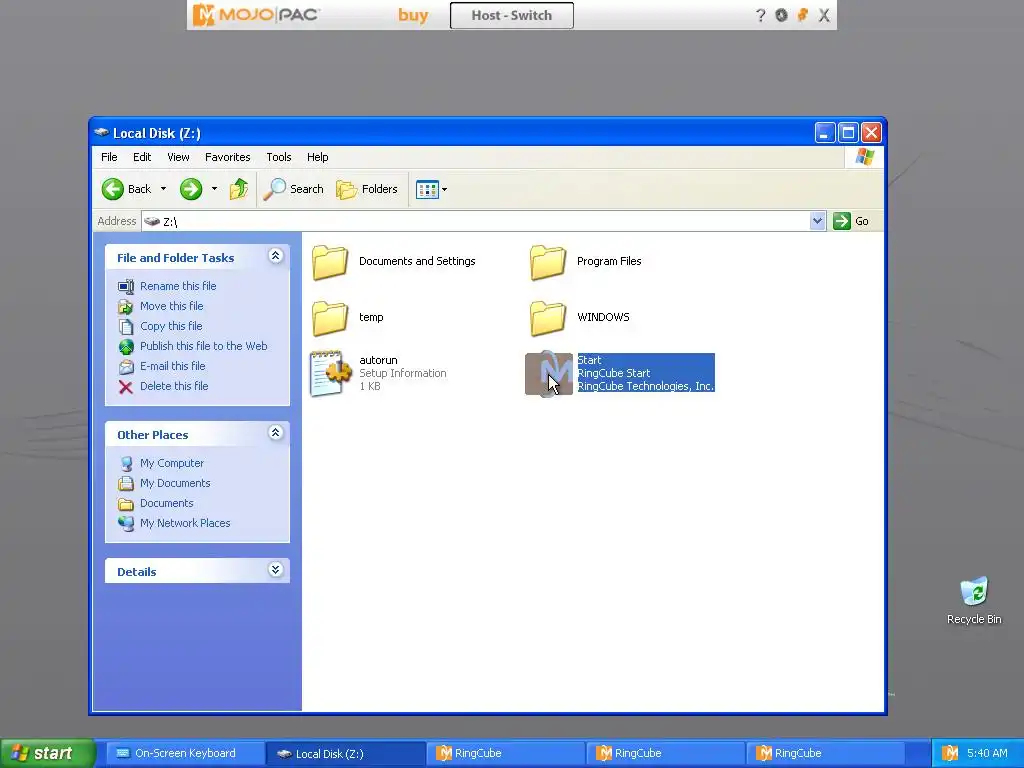Viewport: 1024px width, 768px height.
Task: Open the View menu
Action: tap(178, 157)
